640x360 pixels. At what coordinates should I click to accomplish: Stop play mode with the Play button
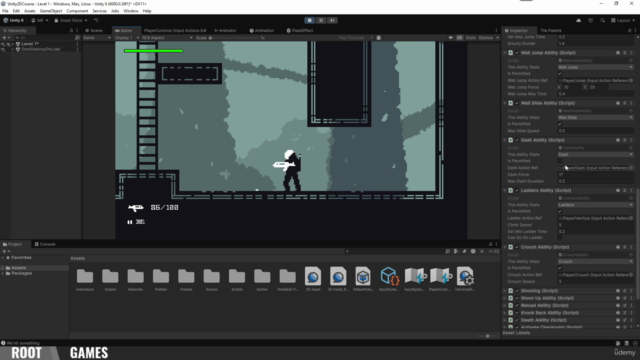point(309,20)
